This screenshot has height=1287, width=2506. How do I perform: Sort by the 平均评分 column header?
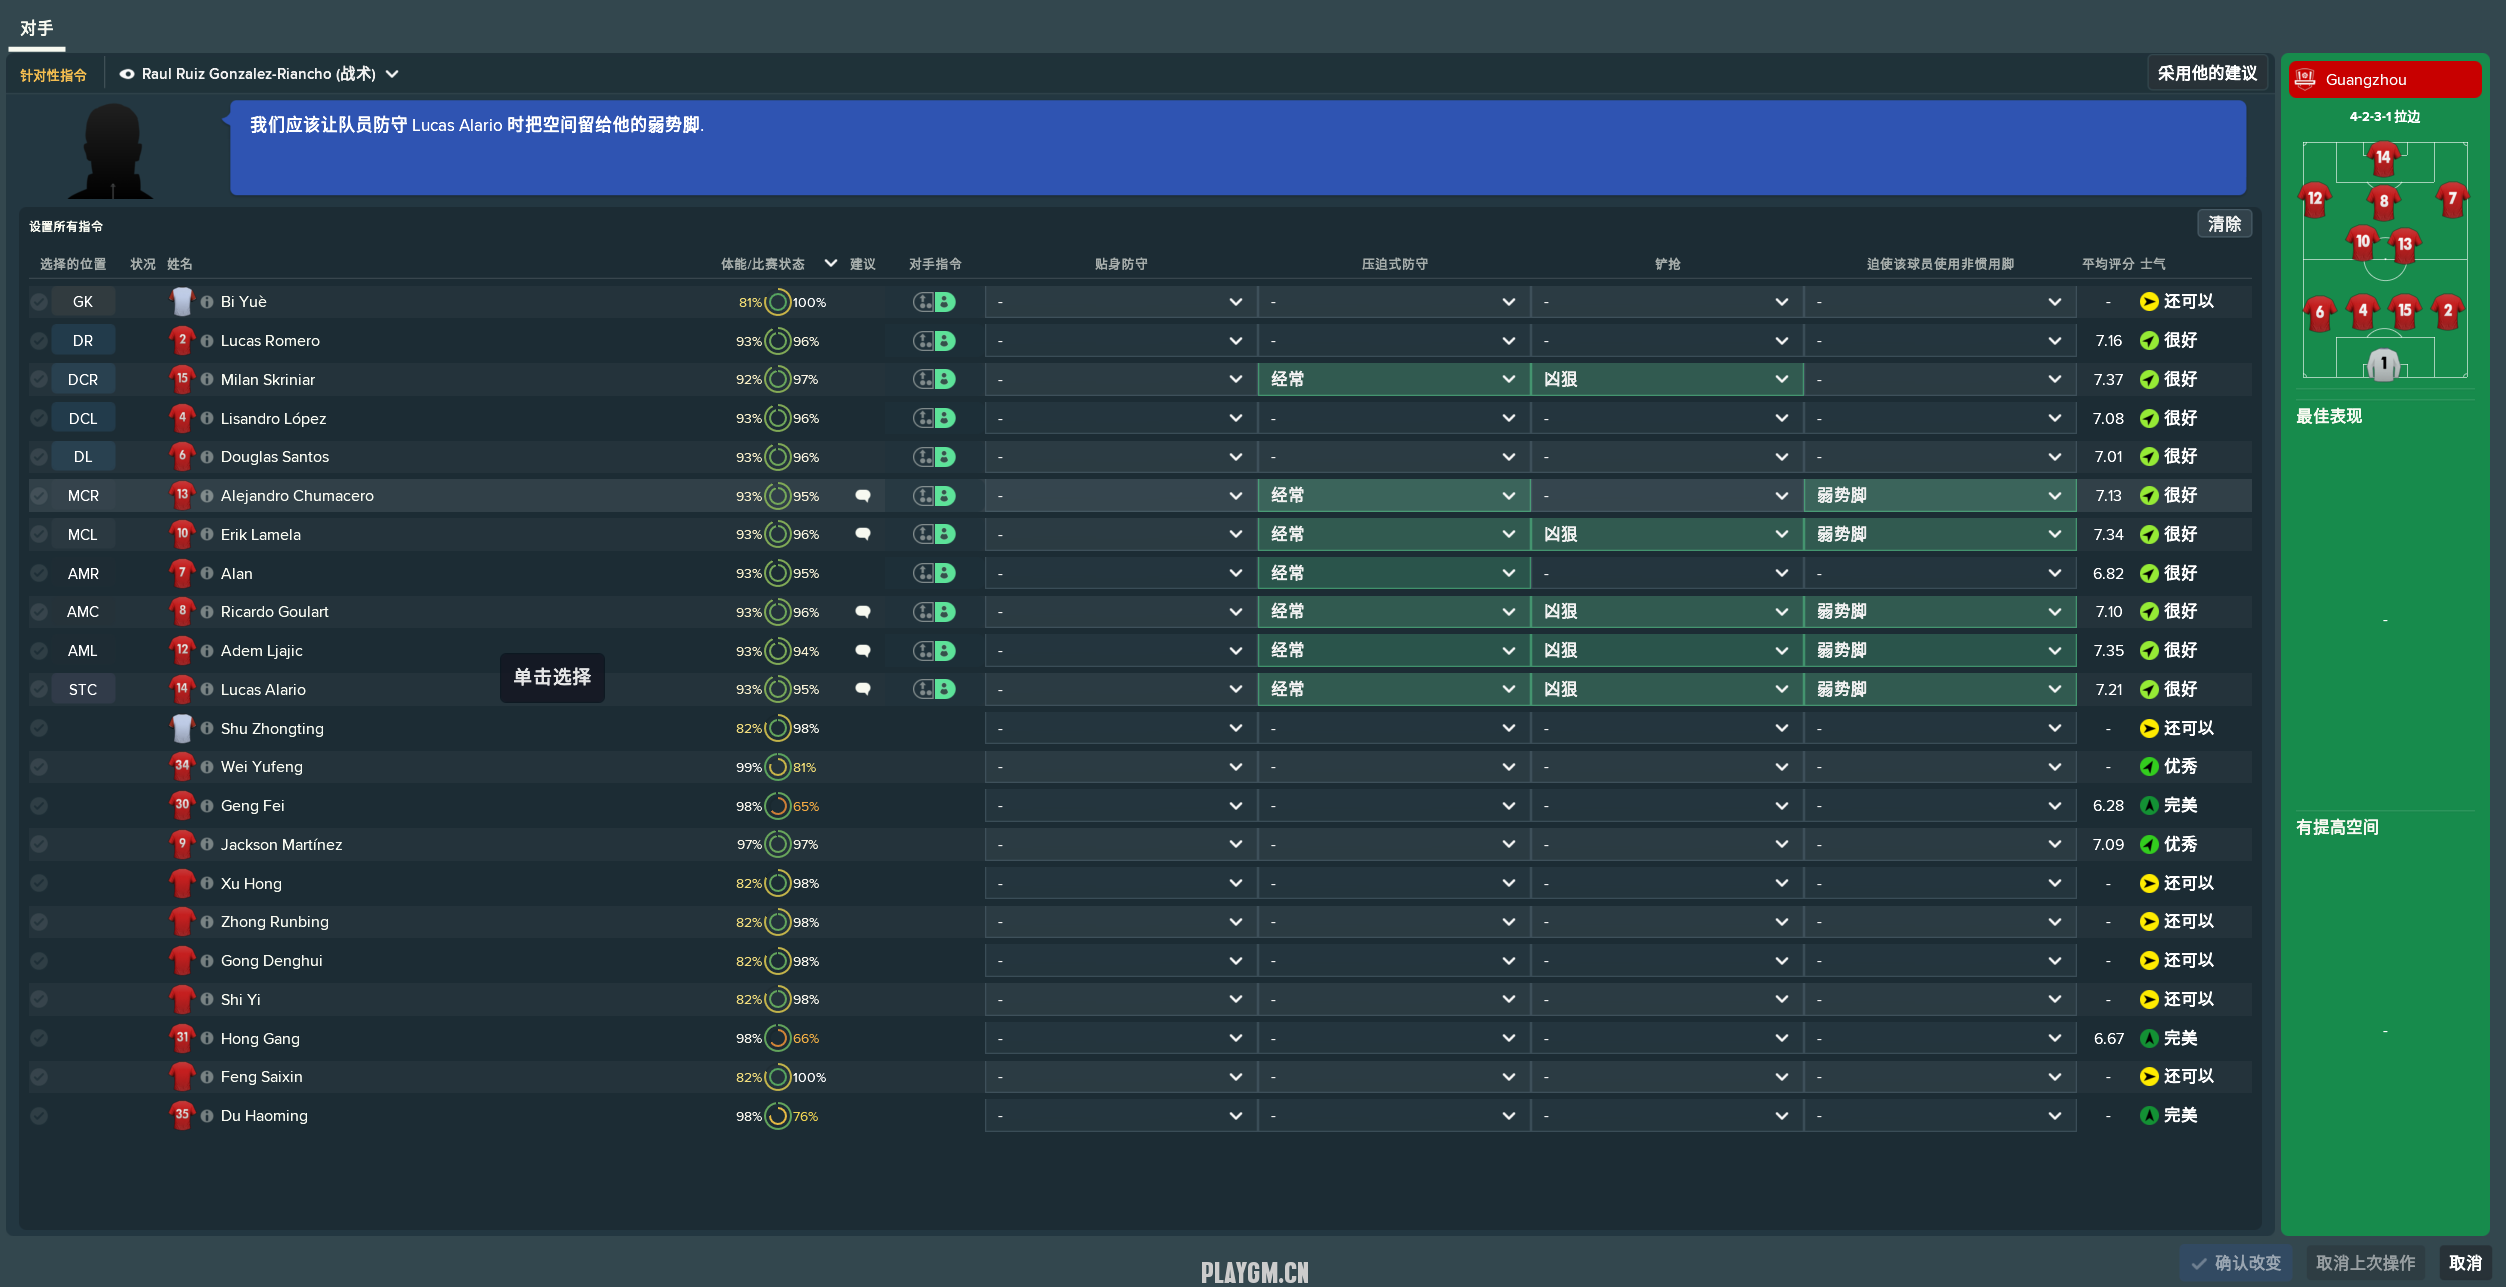pos(2108,264)
